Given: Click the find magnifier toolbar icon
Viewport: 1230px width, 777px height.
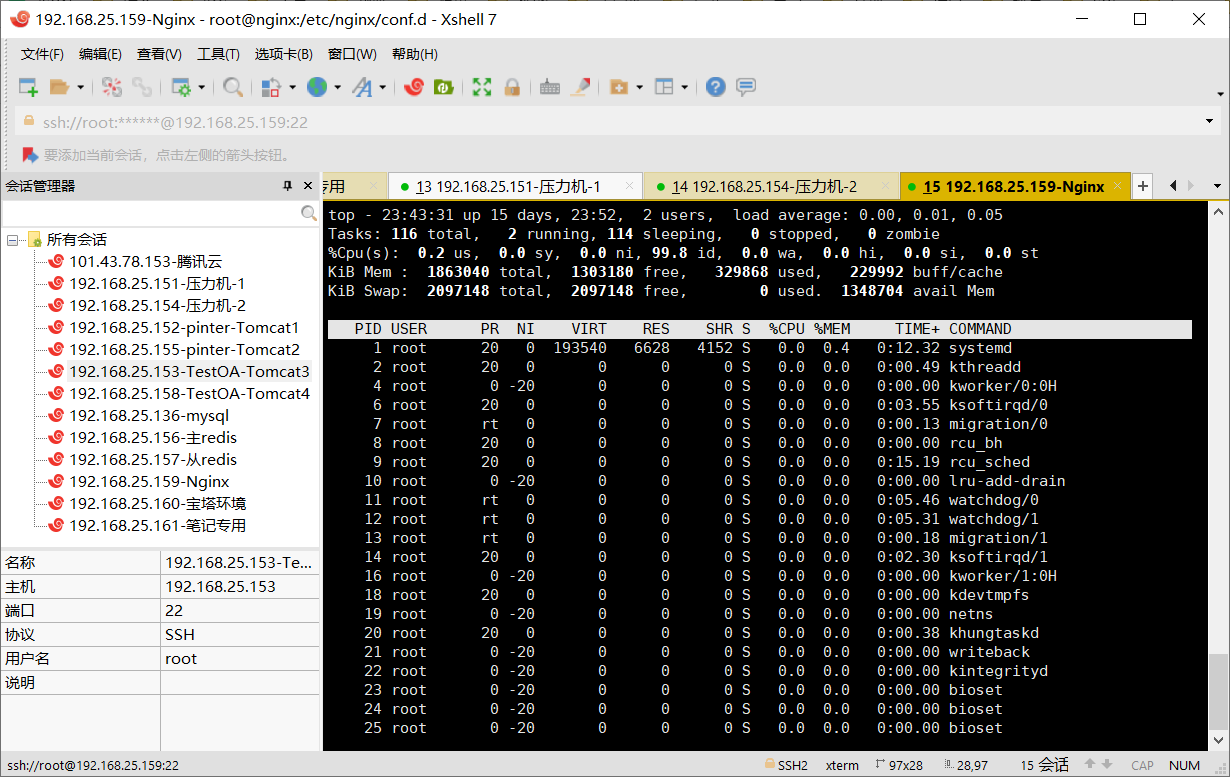Looking at the screenshot, I should coord(233,87).
